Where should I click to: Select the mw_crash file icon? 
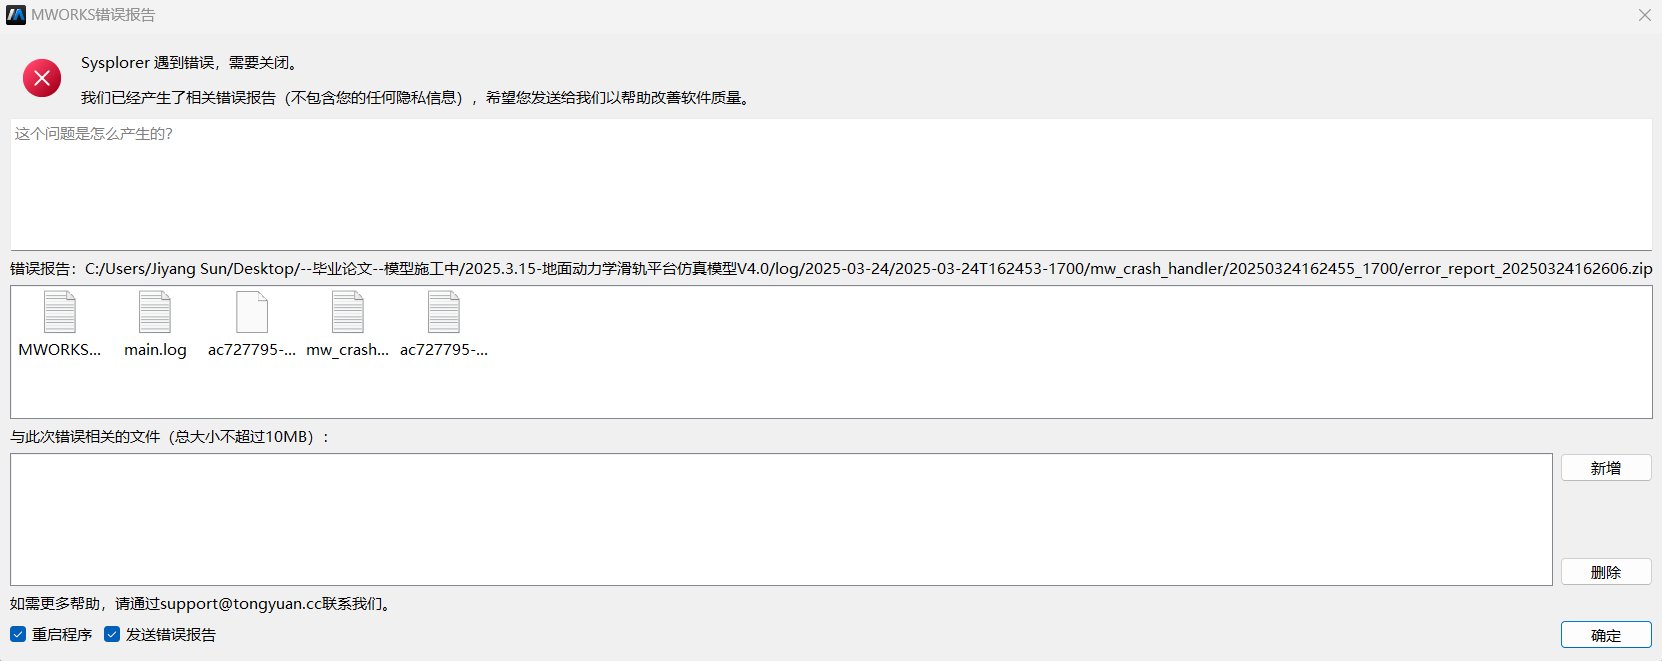point(348,312)
